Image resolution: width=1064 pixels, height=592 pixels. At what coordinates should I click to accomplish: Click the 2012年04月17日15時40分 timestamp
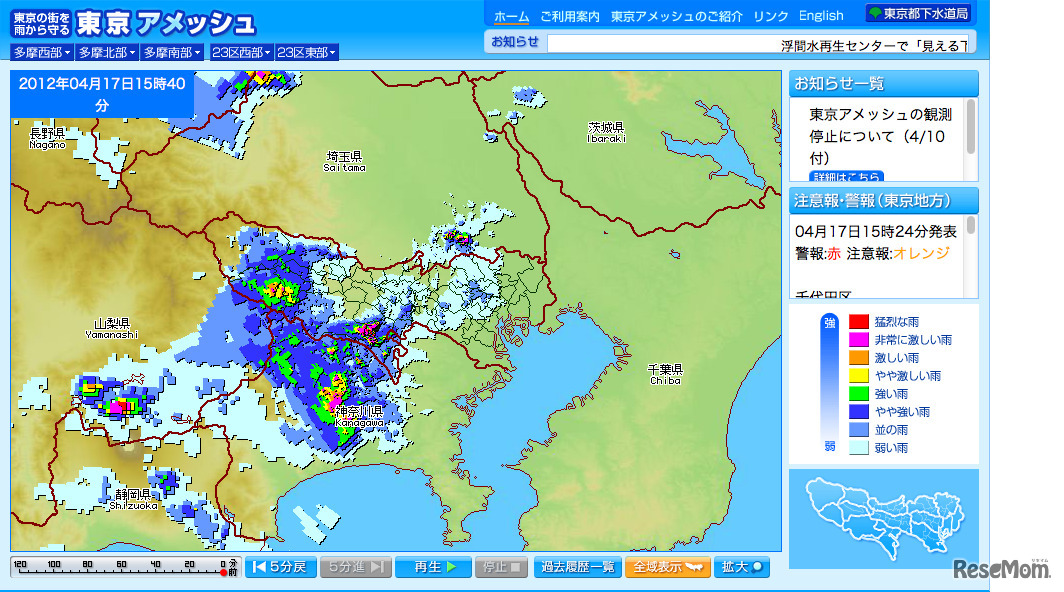[102, 94]
